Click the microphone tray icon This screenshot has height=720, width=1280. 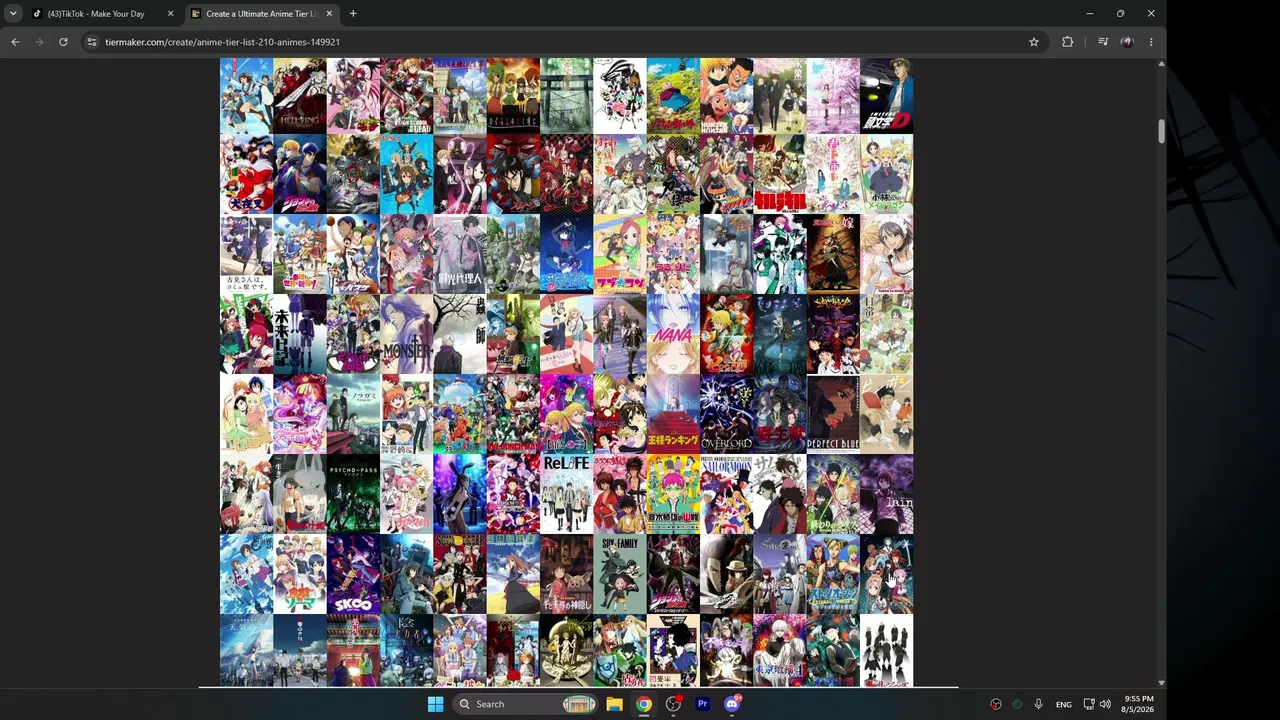coord(1038,704)
